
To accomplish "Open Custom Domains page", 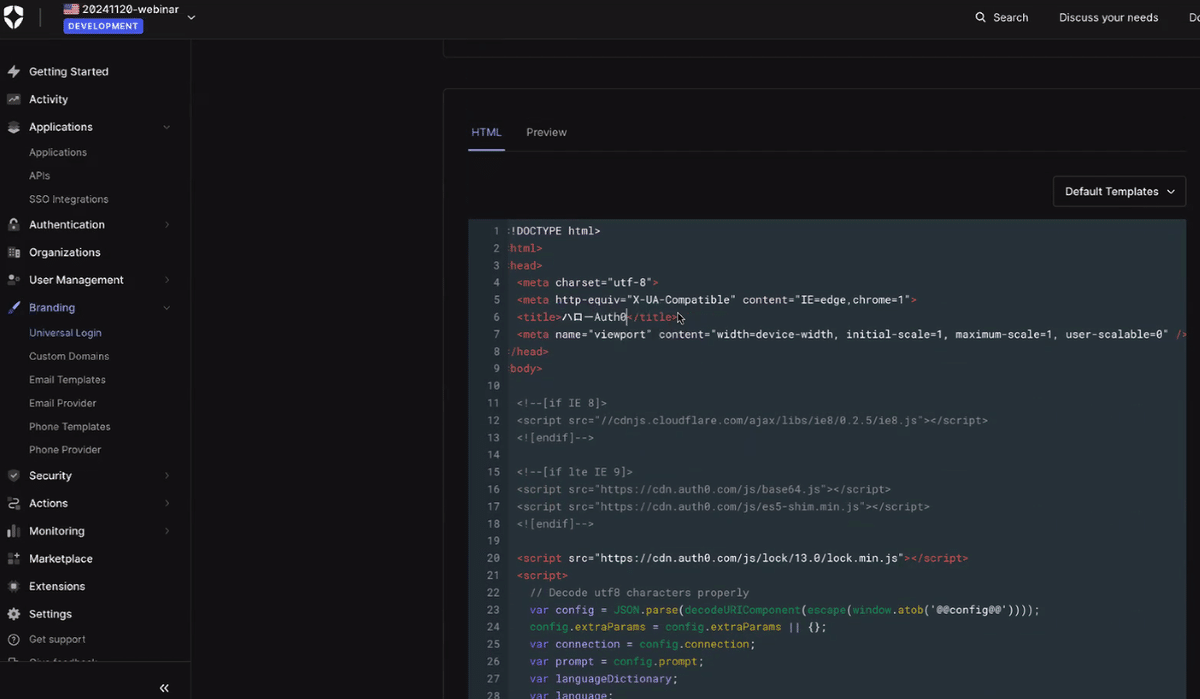I will click(69, 357).
